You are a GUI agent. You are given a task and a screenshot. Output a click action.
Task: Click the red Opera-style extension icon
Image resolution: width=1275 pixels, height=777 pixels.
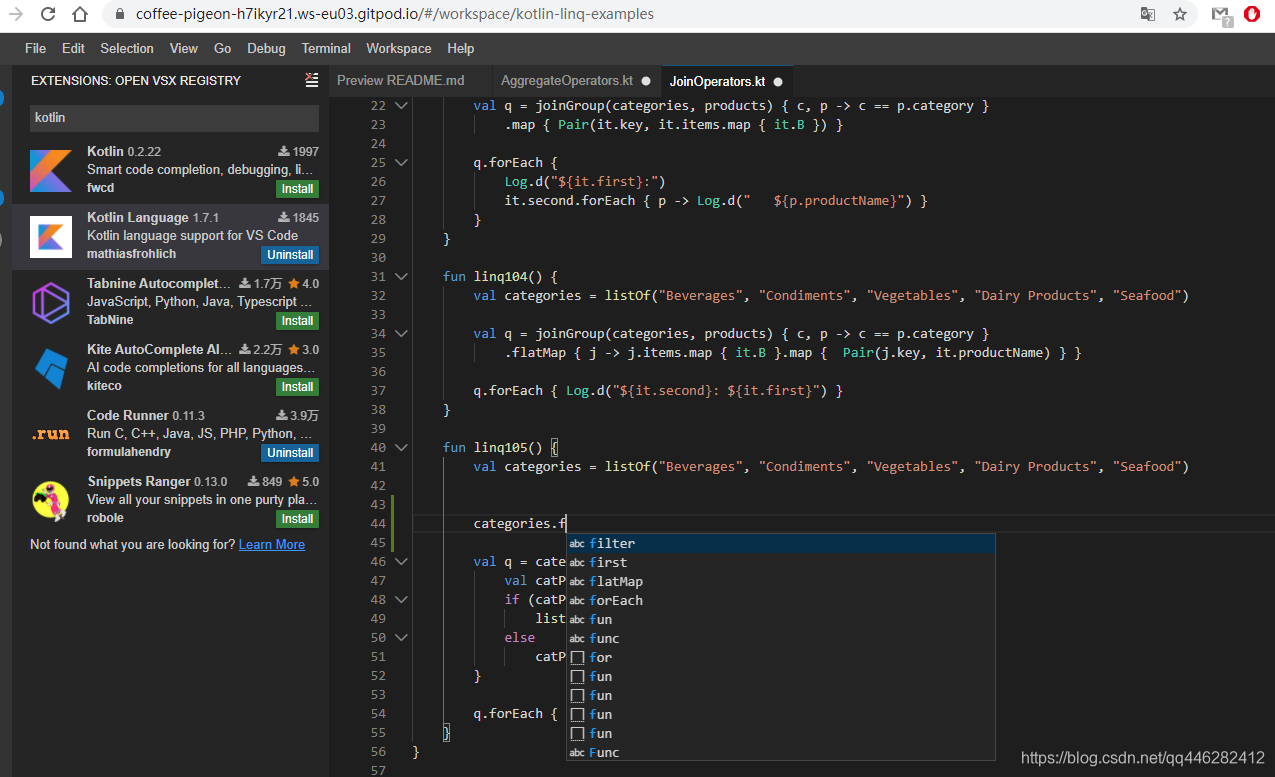[1252, 14]
